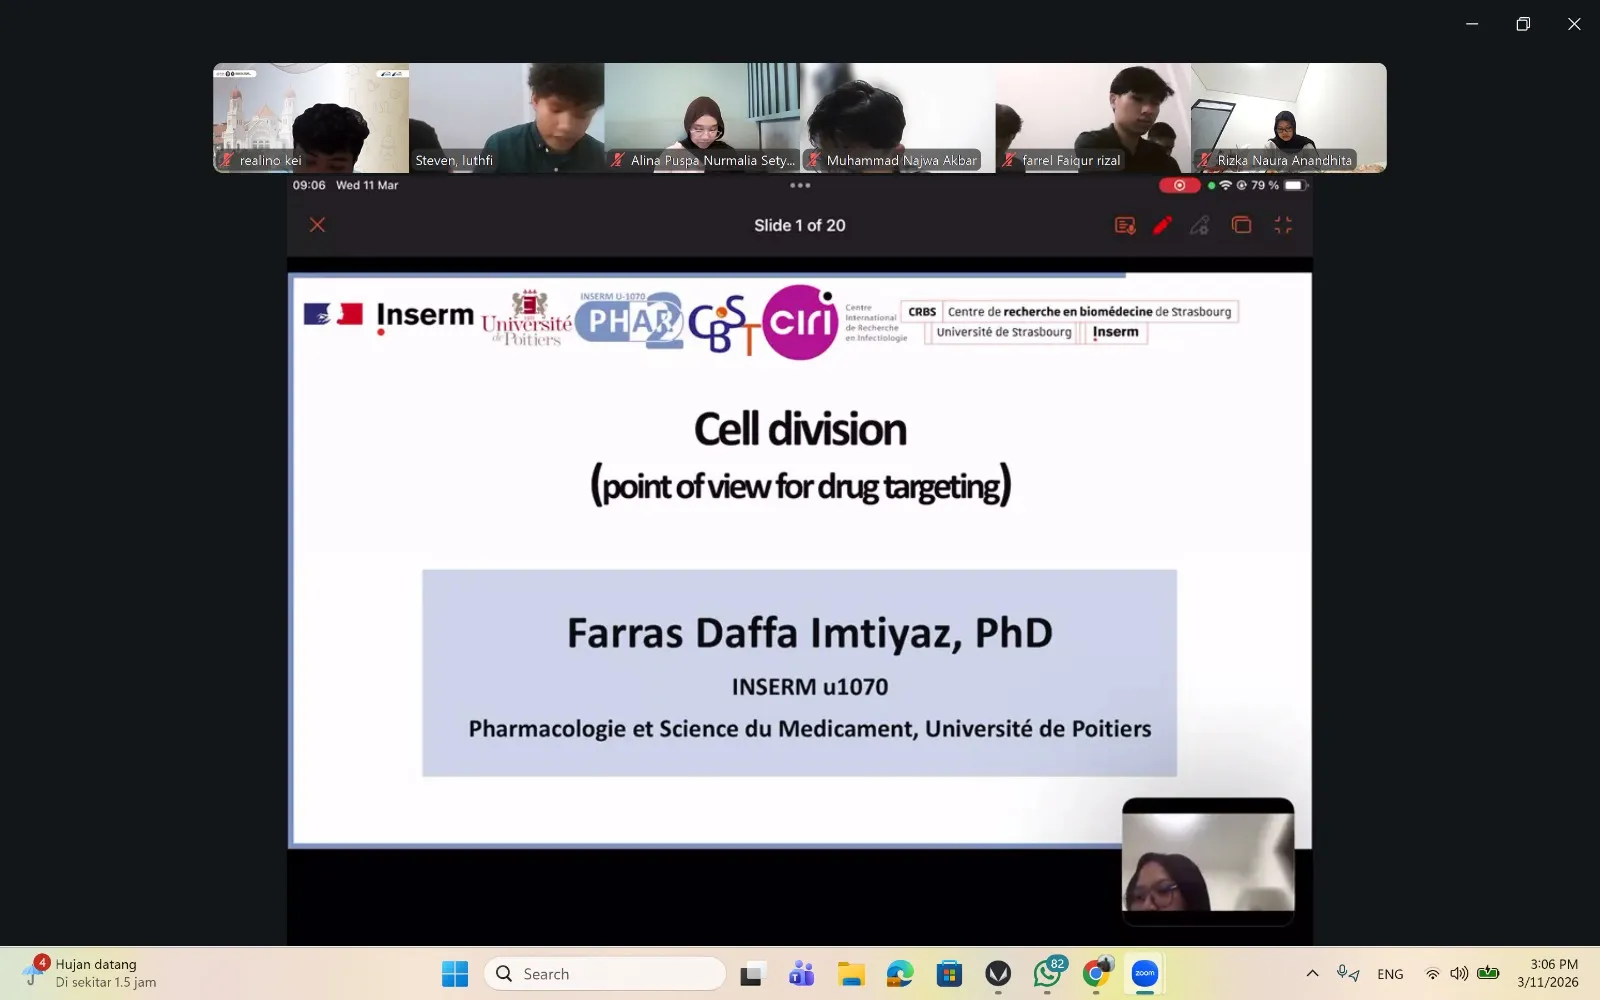Open the three-dot multitasking menu
Image resolution: width=1600 pixels, height=1000 pixels.
[x=800, y=185]
